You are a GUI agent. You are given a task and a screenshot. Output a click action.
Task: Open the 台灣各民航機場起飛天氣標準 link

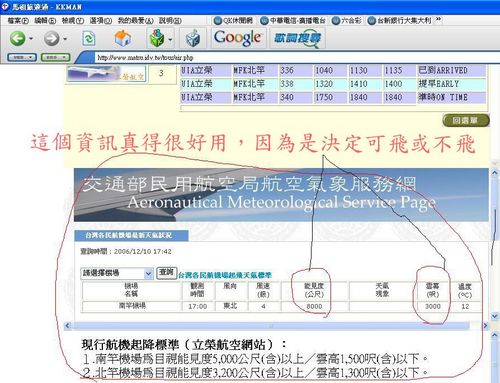(225, 275)
